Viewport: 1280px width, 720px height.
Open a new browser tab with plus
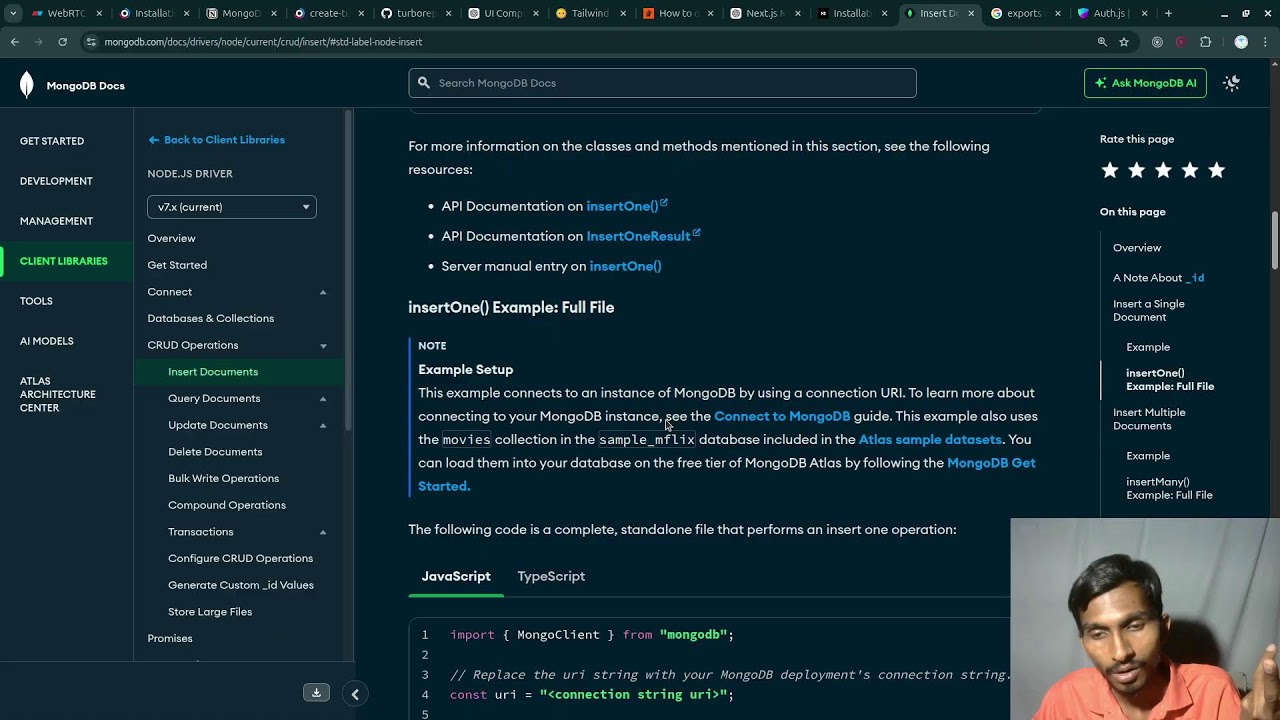coord(1168,13)
